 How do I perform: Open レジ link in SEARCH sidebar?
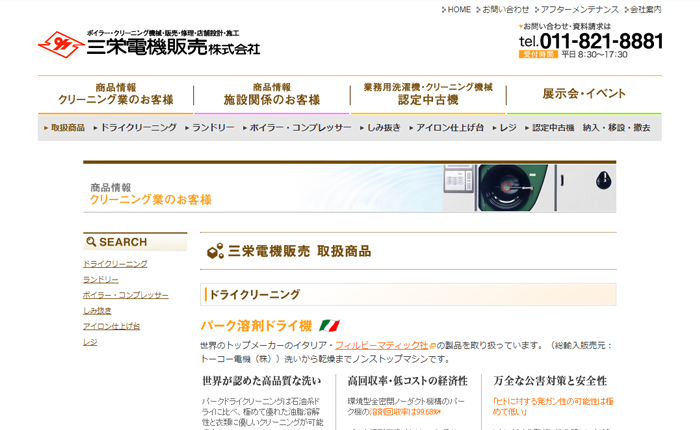point(90,342)
